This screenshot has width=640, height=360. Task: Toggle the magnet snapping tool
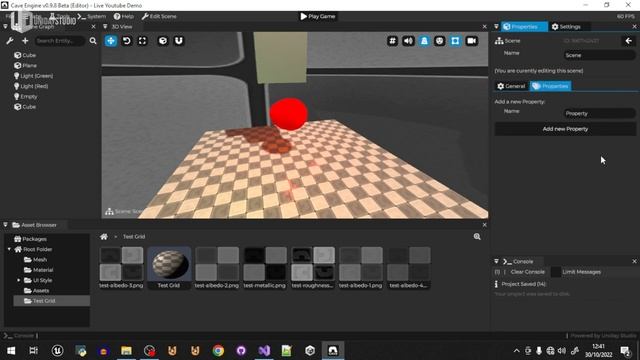179,41
